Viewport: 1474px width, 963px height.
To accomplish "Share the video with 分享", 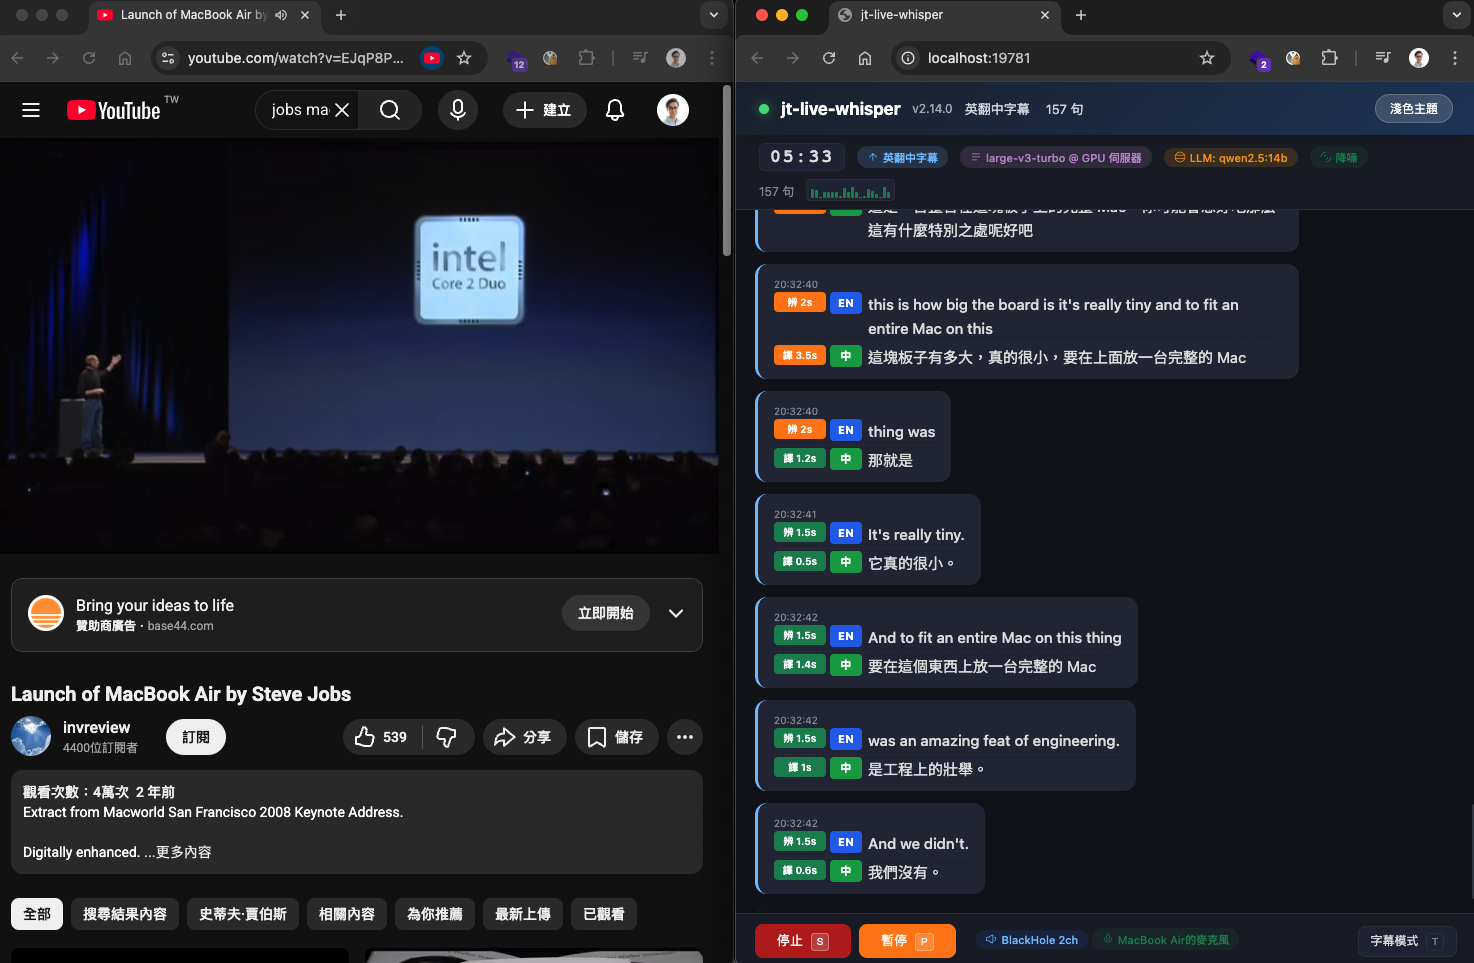I will click(524, 737).
